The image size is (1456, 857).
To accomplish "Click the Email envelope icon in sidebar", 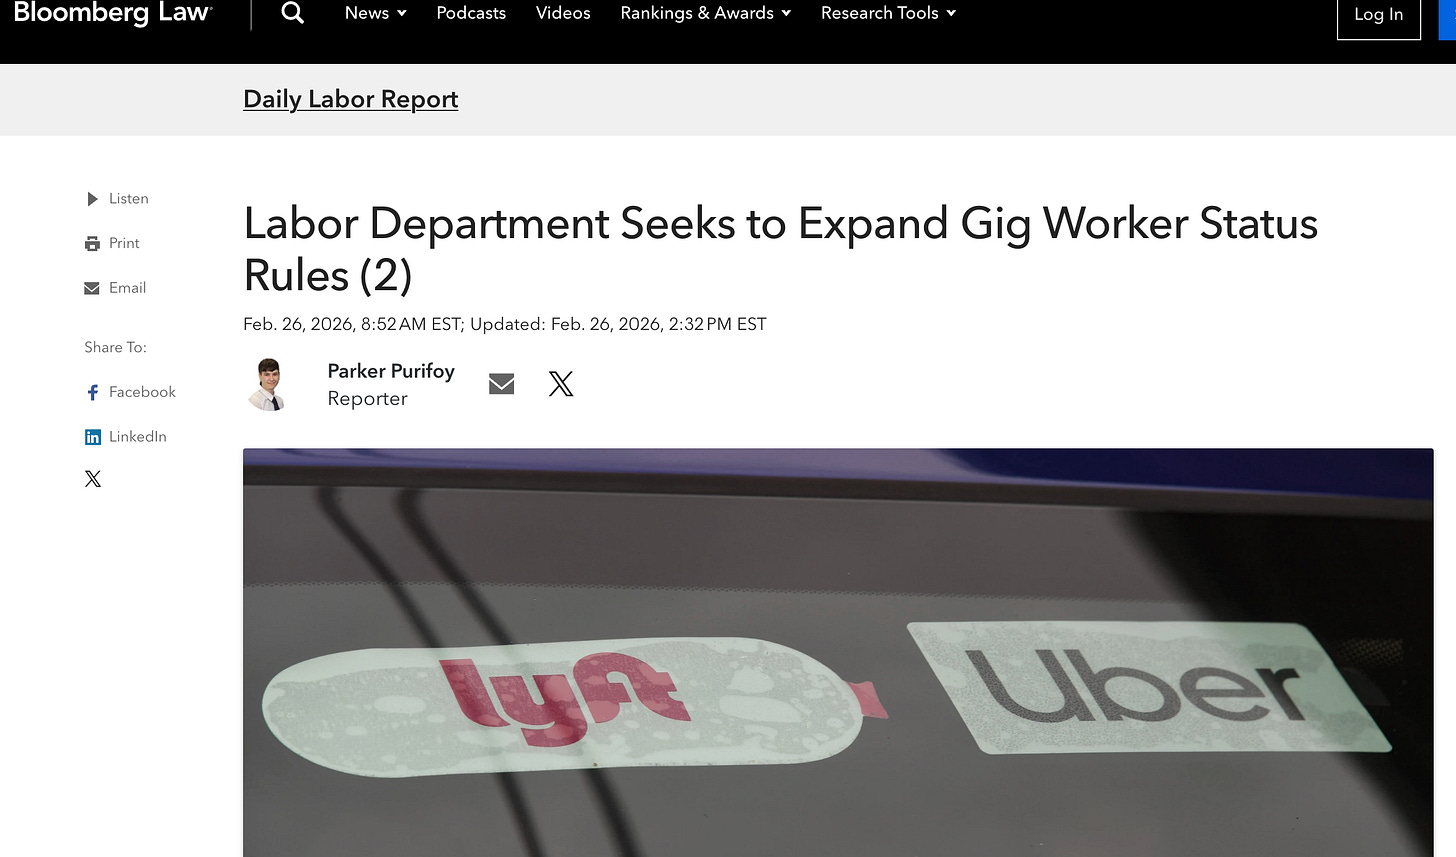I will pos(92,288).
